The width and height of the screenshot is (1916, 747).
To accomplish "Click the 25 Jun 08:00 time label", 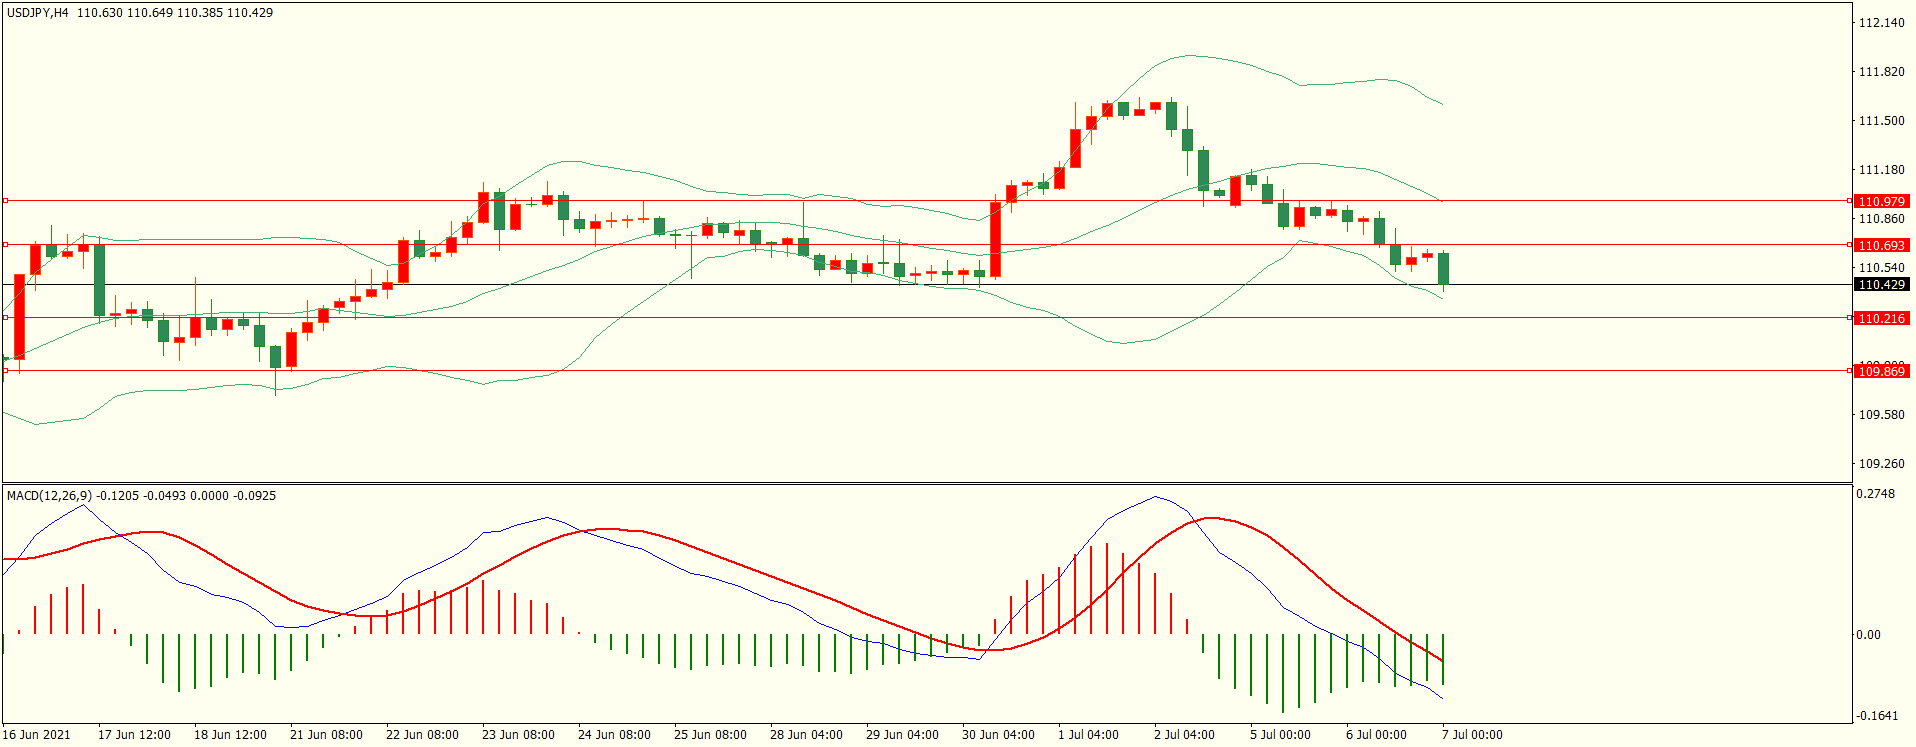I will pyautogui.click(x=710, y=735).
